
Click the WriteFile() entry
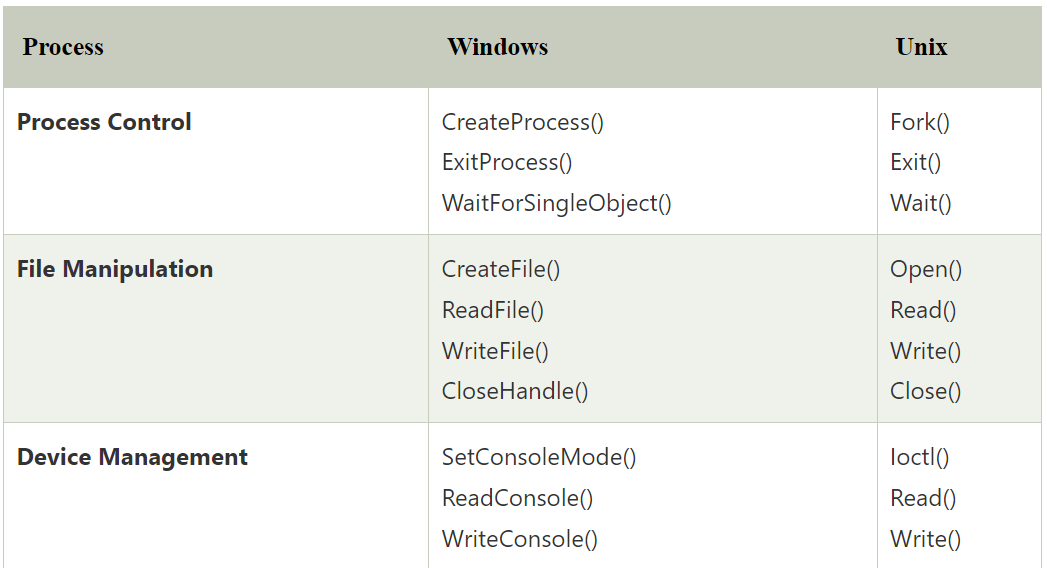click(x=495, y=351)
